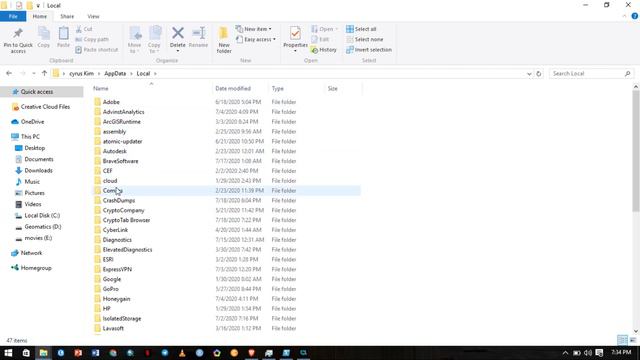Screen dimensions: 640x360
Task: Click the Copy ribbon icon
Action: 44,33
